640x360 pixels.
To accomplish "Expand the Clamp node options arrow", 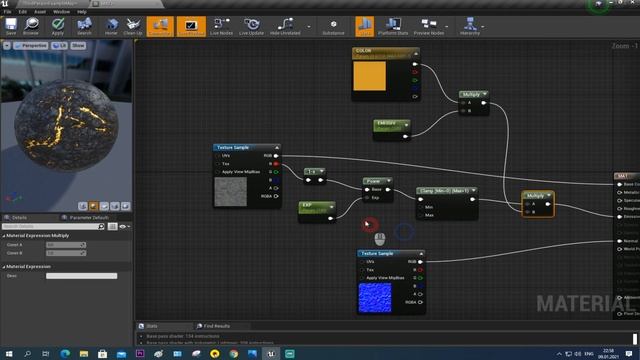I will (473, 190).
